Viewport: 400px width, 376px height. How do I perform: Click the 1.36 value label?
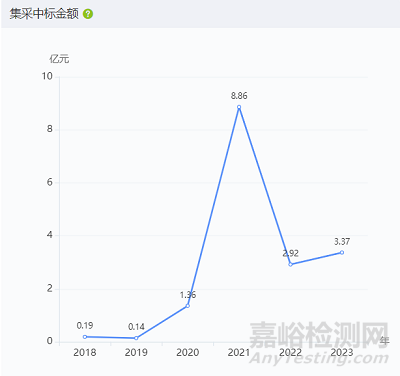tap(188, 295)
